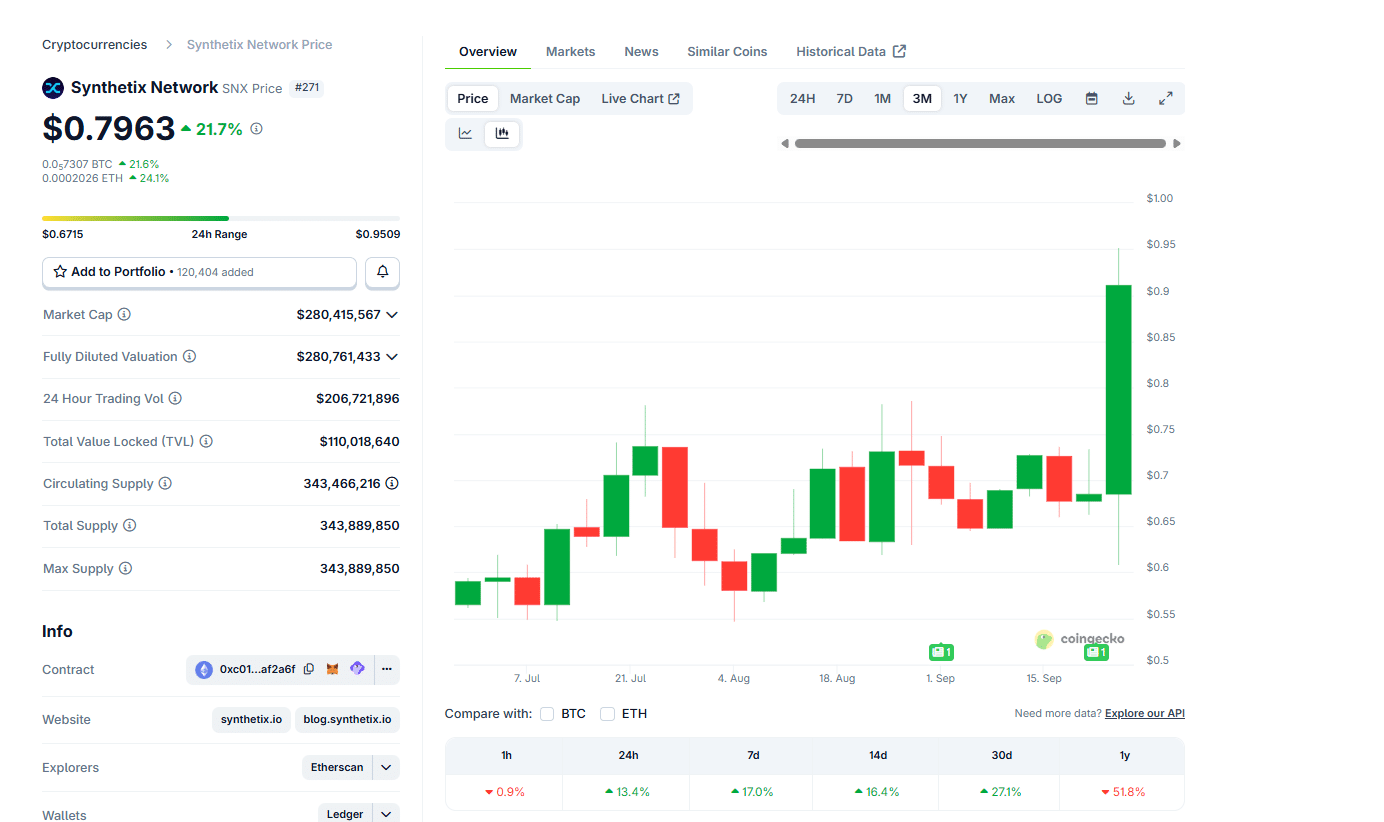Select the Max time range

pos(1002,98)
